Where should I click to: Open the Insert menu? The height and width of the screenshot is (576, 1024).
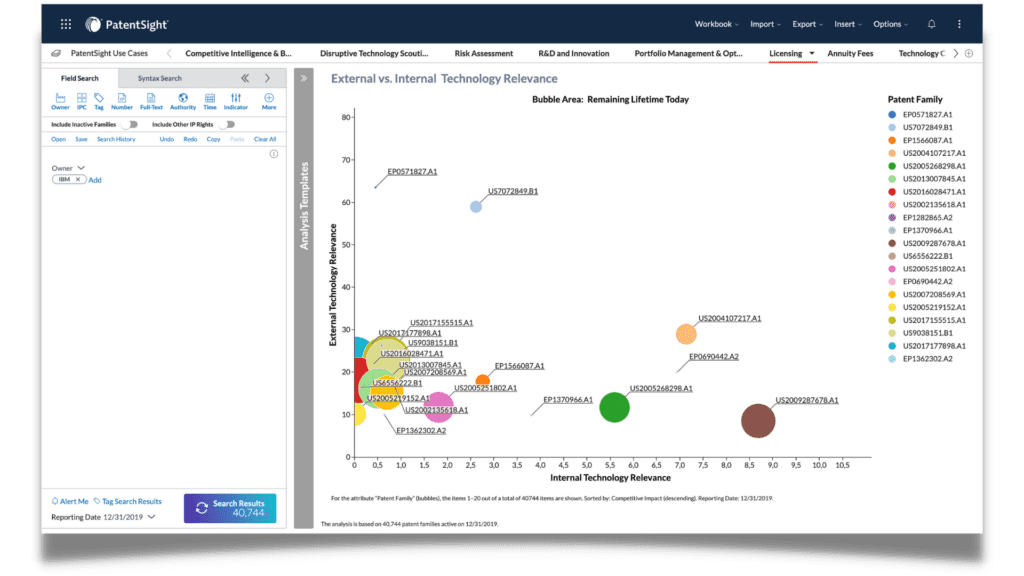click(x=848, y=24)
